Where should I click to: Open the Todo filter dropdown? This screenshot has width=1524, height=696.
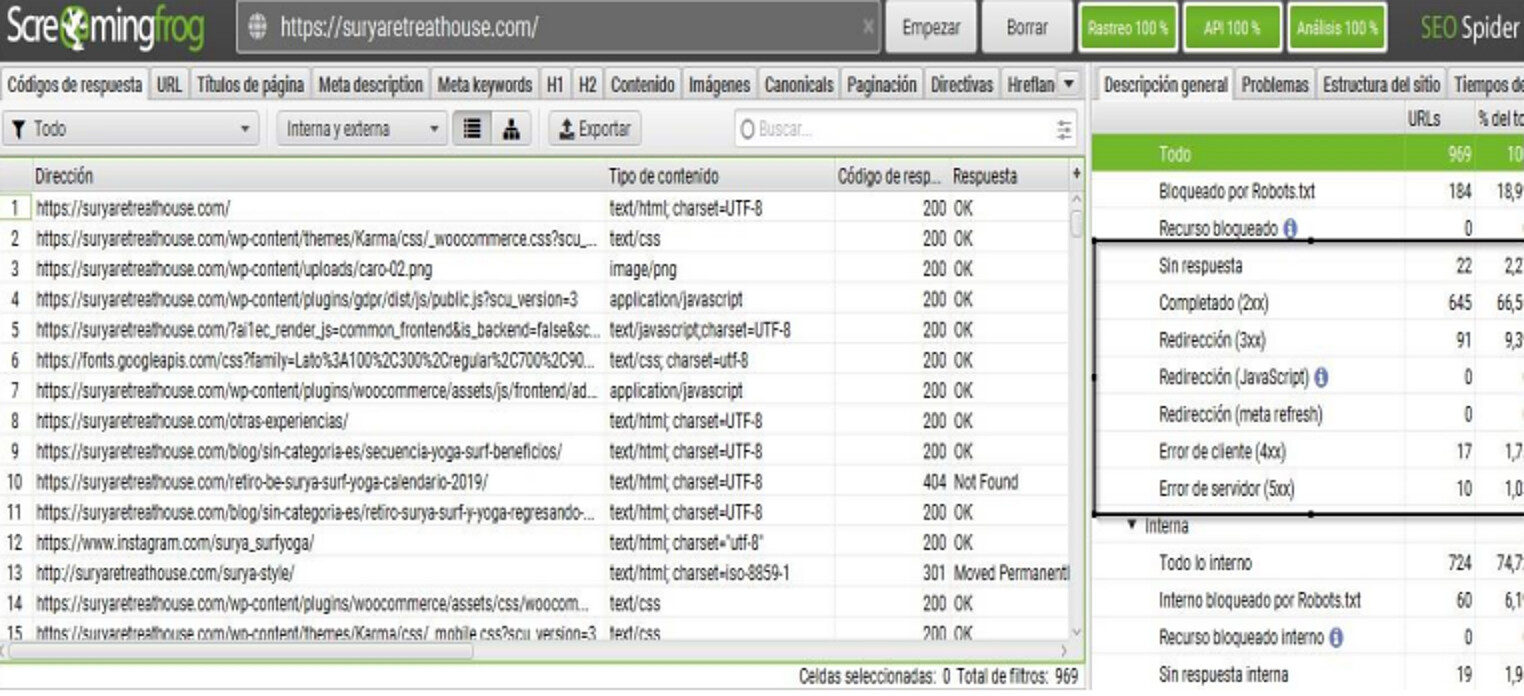pos(131,129)
